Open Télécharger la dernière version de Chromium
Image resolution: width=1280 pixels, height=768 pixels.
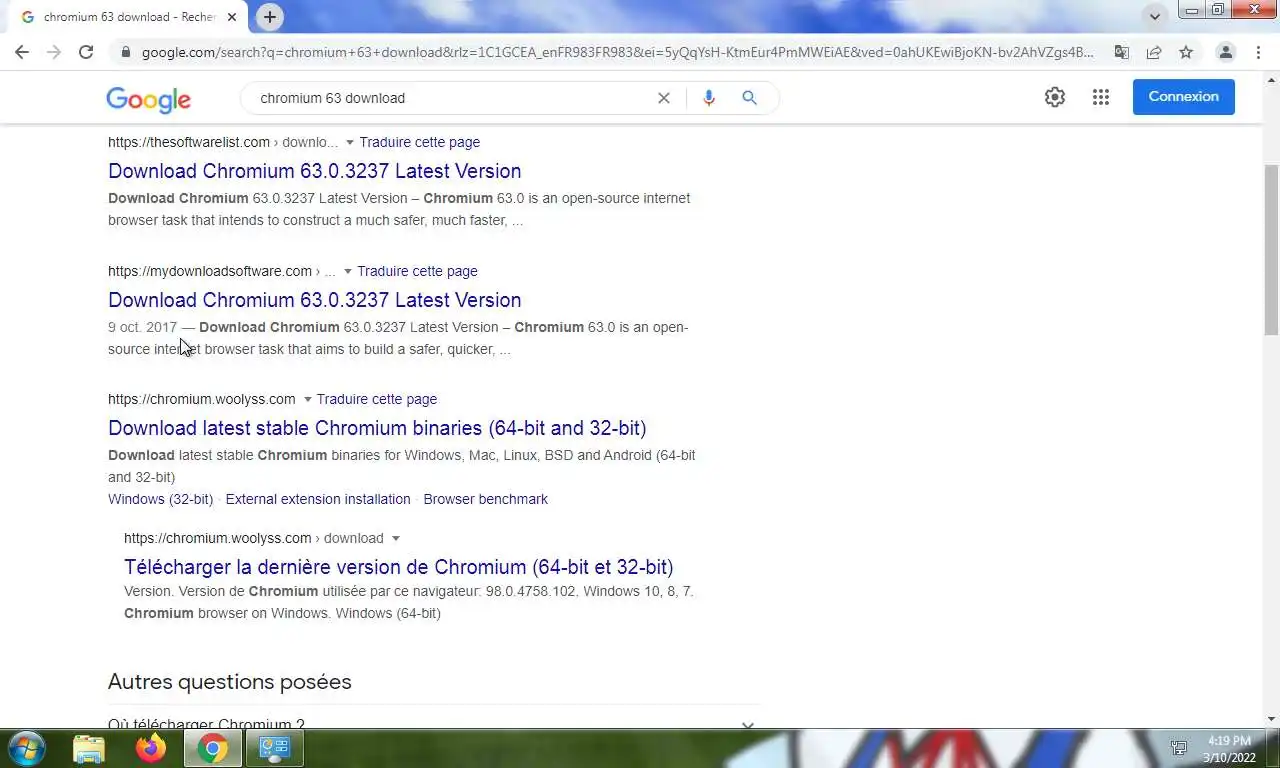tap(399, 567)
